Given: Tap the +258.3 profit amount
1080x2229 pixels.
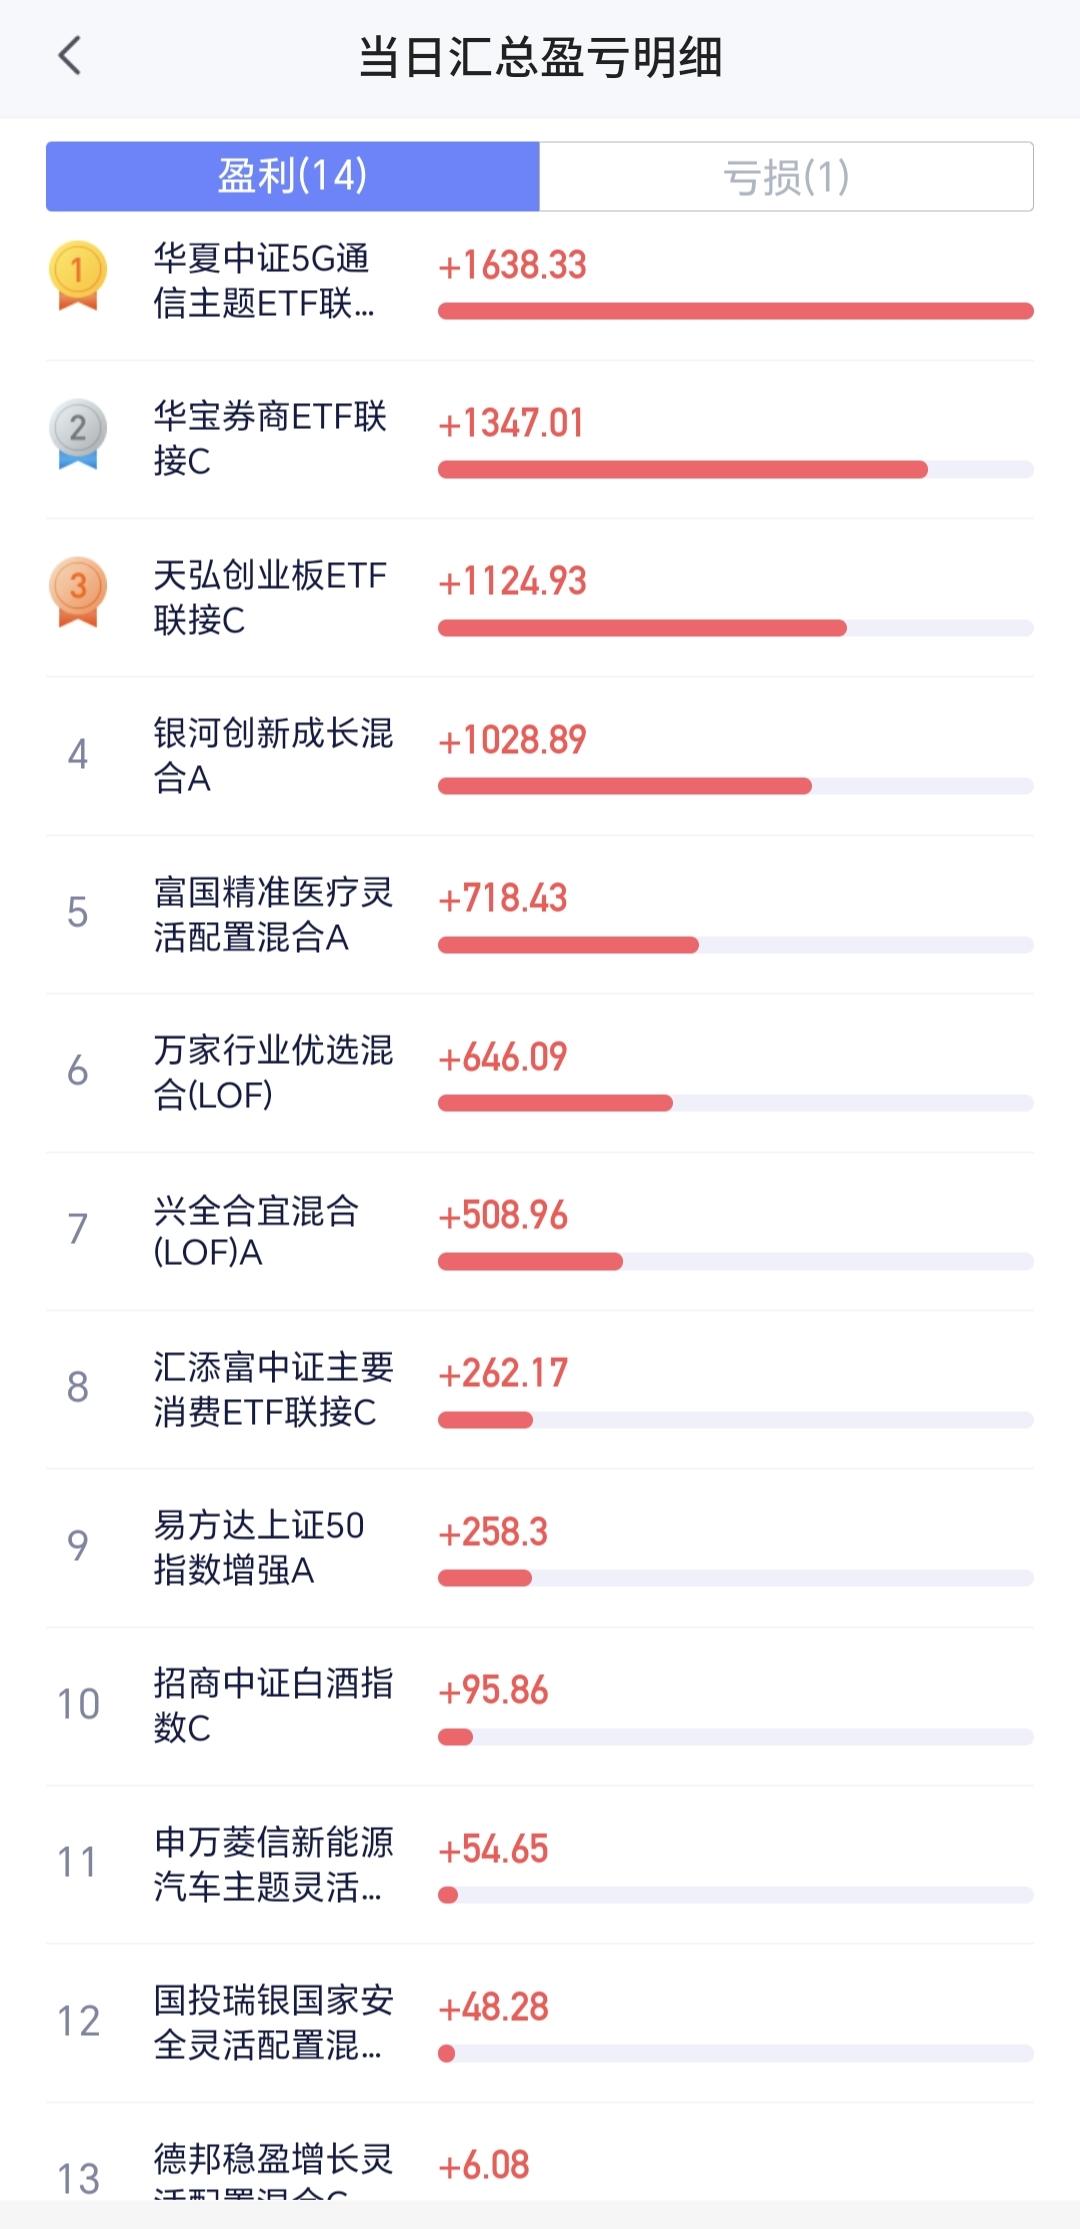Looking at the screenshot, I should click(x=493, y=1532).
